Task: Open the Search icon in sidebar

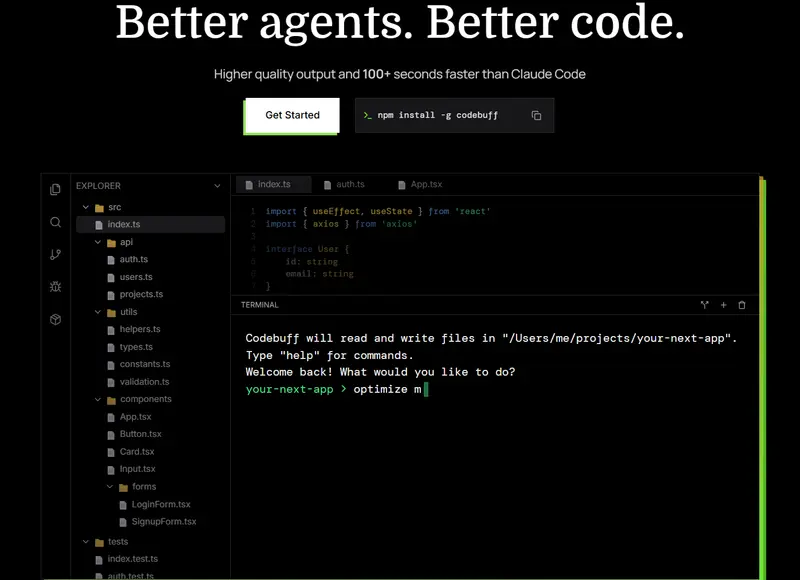Action: click(56, 222)
